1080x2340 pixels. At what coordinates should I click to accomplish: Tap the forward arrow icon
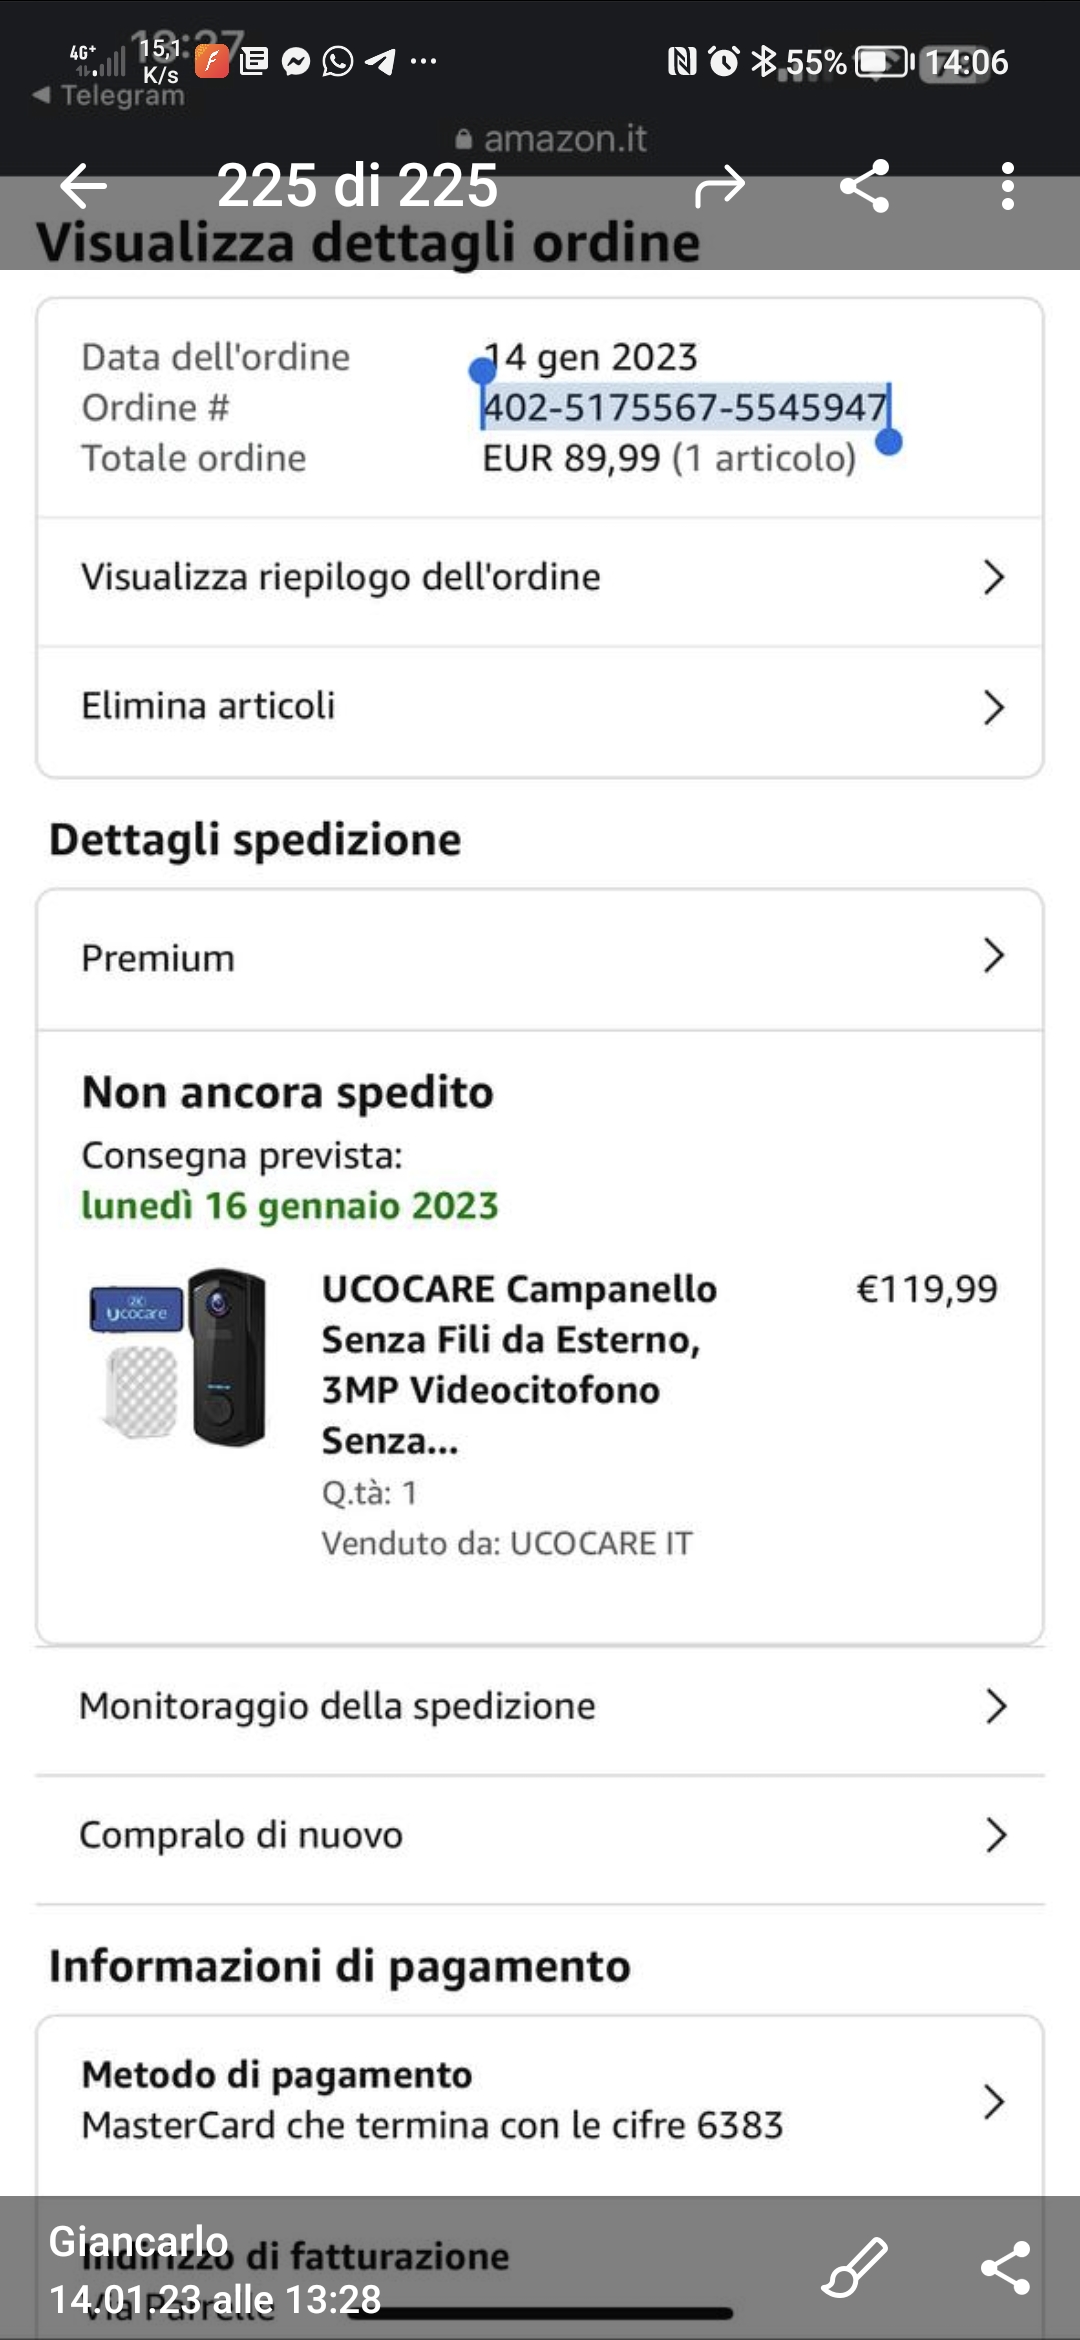click(x=720, y=185)
